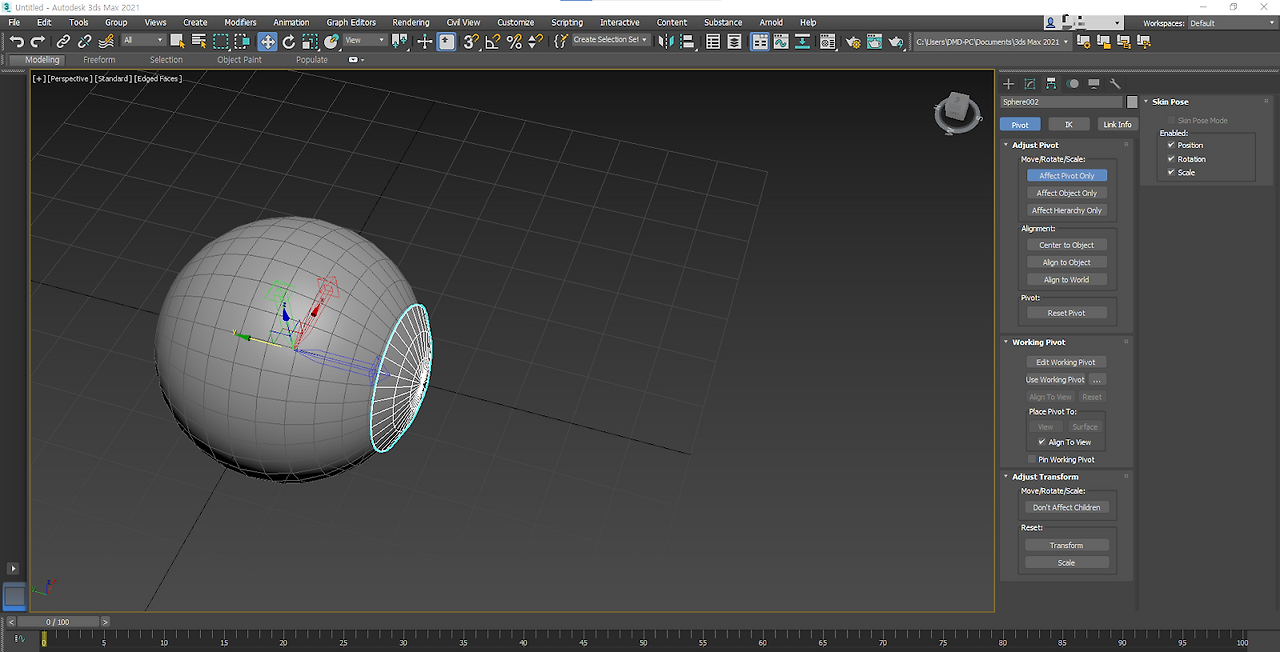This screenshot has height=652, width=1280.
Task: Switch to the Modify panel icon
Action: (x=1029, y=84)
